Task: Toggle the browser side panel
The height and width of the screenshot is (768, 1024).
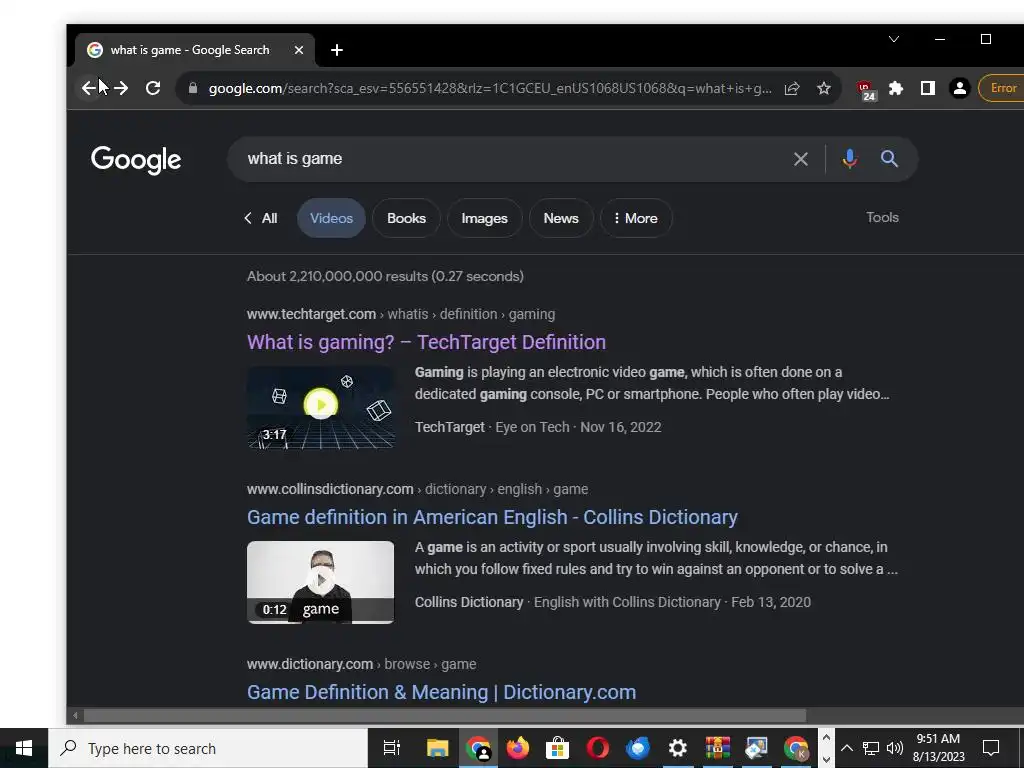Action: coord(928,88)
